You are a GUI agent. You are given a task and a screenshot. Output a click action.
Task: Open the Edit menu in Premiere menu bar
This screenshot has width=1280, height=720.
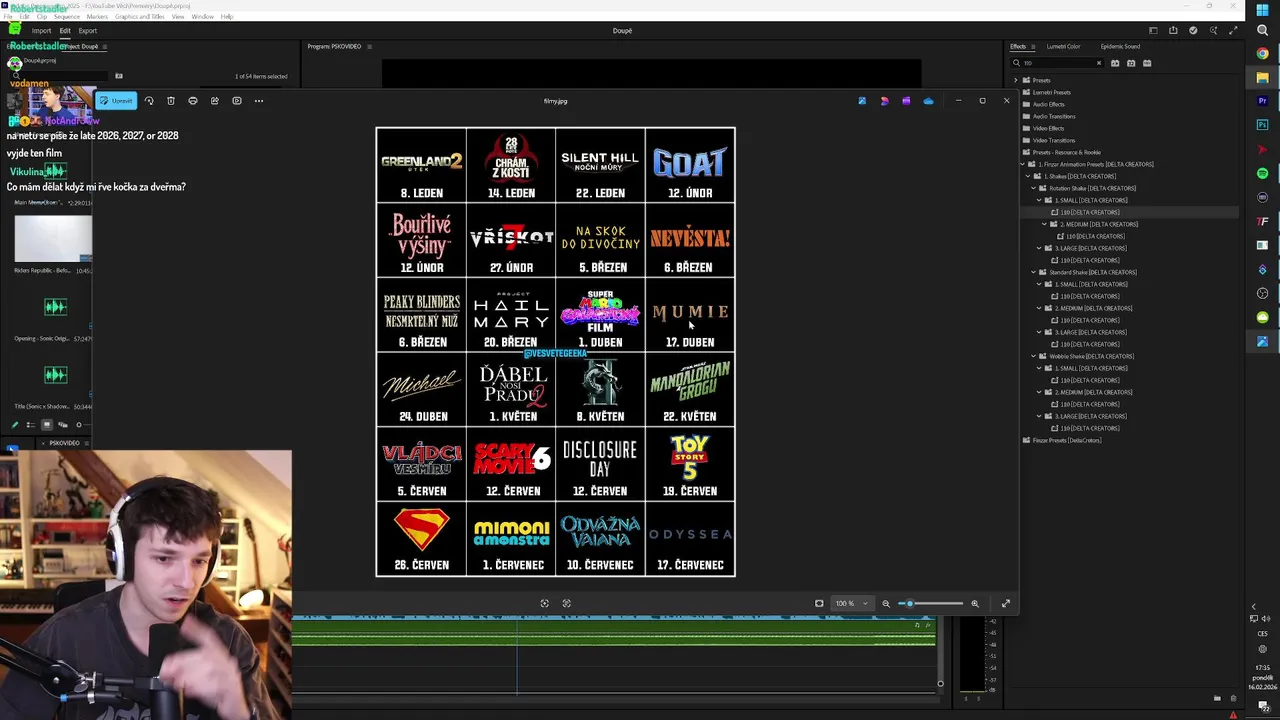coord(25,17)
